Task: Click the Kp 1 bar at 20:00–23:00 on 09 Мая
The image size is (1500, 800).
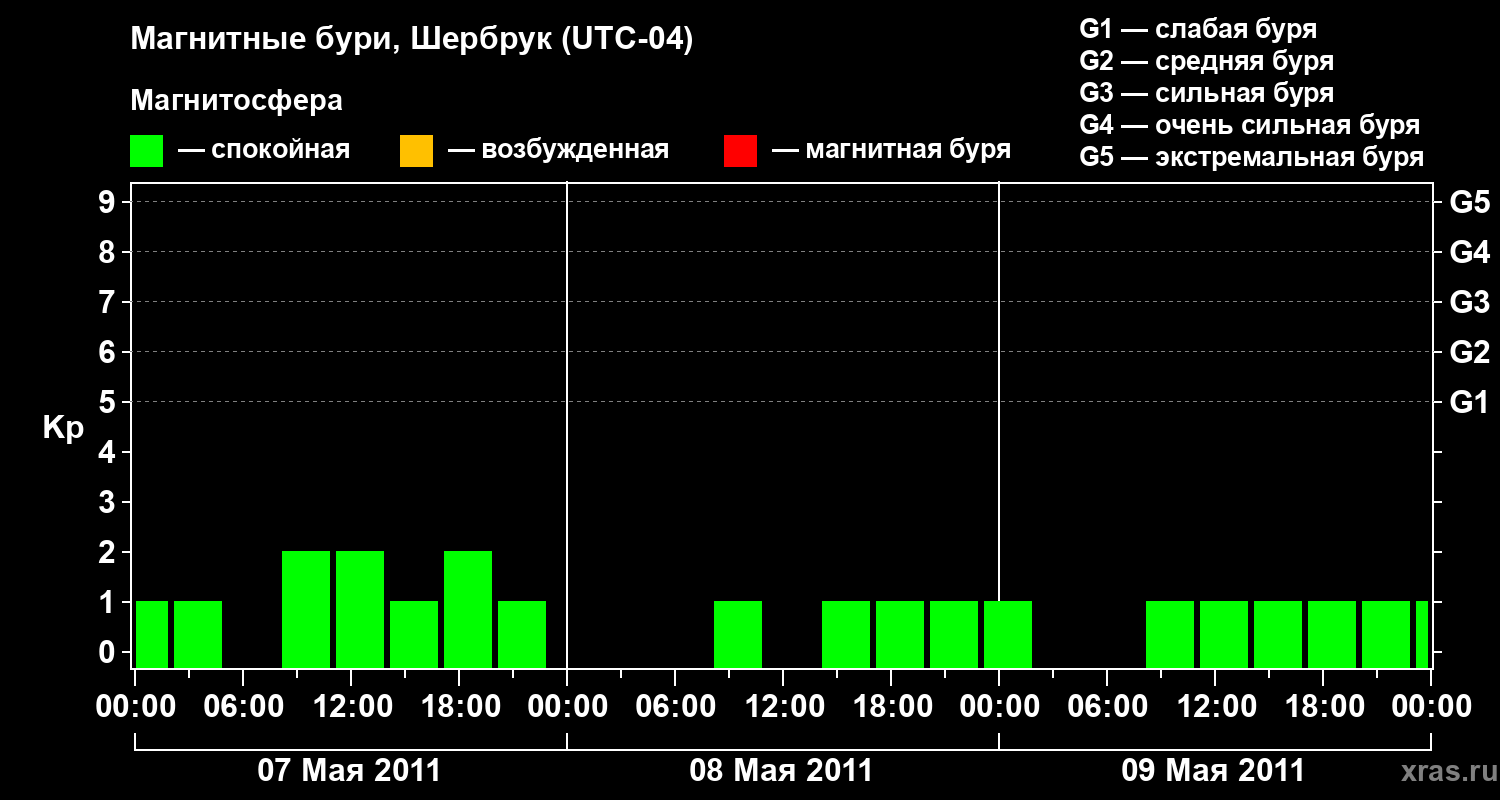Action: pos(1386,634)
